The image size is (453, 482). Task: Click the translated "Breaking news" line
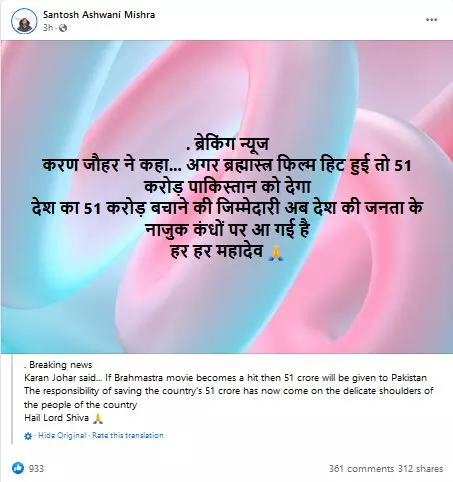pos(60,365)
